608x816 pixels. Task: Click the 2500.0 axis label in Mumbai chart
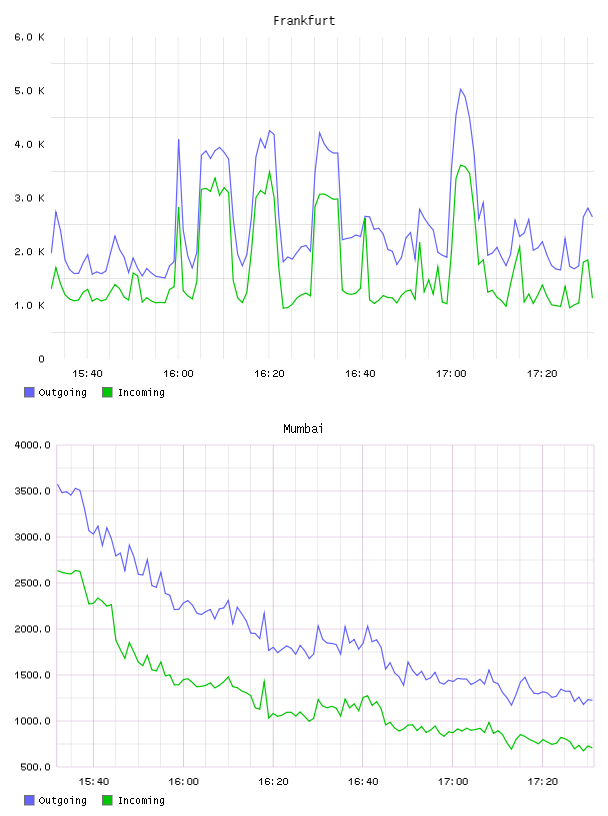(x=33, y=583)
